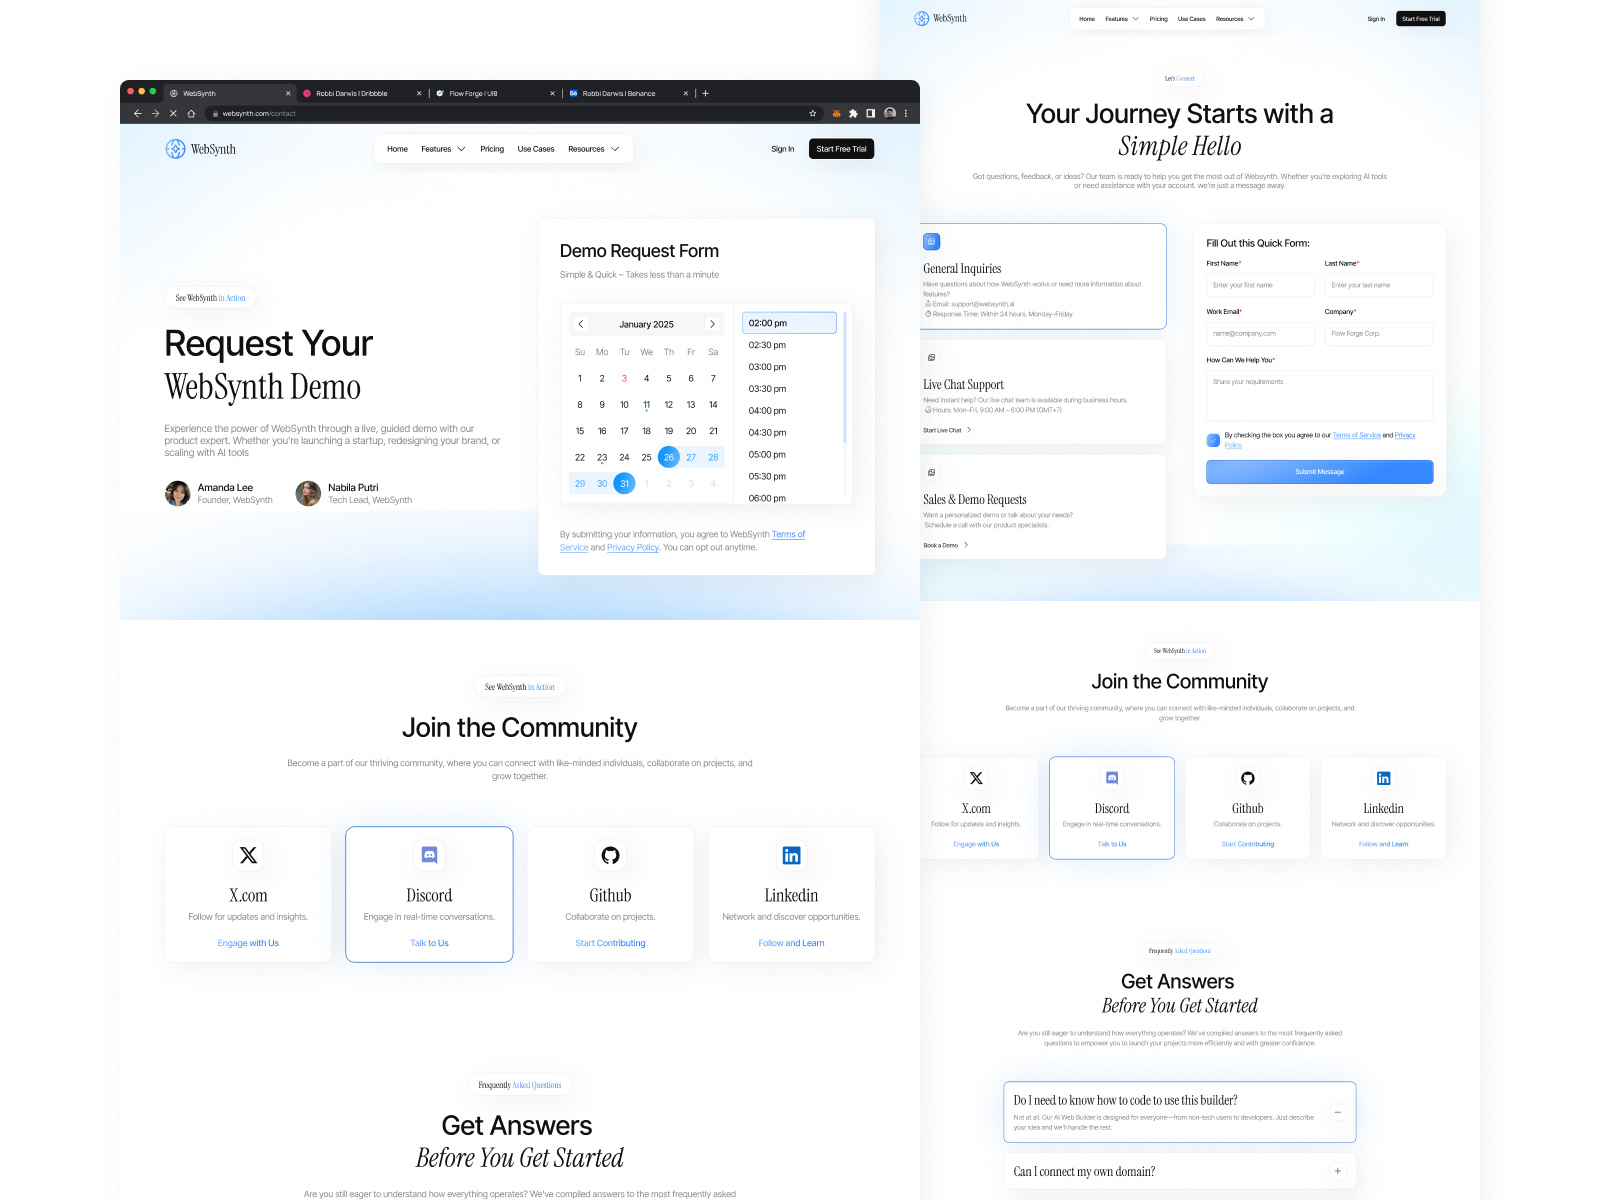1600x1200 pixels.
Task: Open Pricing in the browser window nav
Action: (492, 149)
